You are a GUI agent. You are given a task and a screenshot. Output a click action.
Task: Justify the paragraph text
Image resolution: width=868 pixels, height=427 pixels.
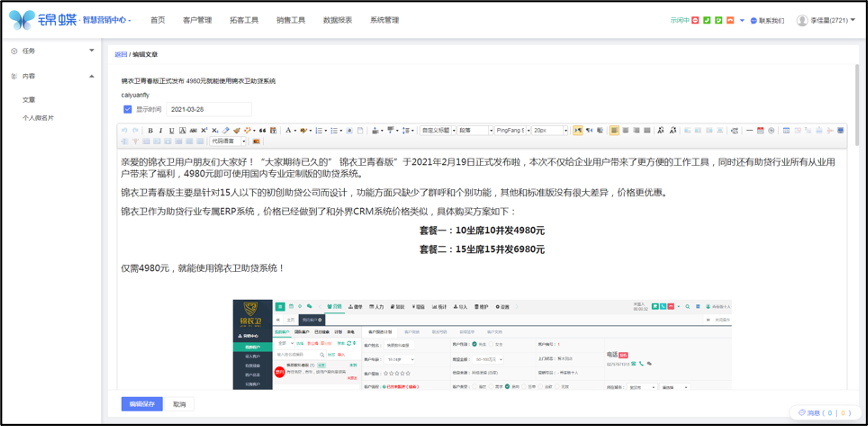tap(647, 130)
